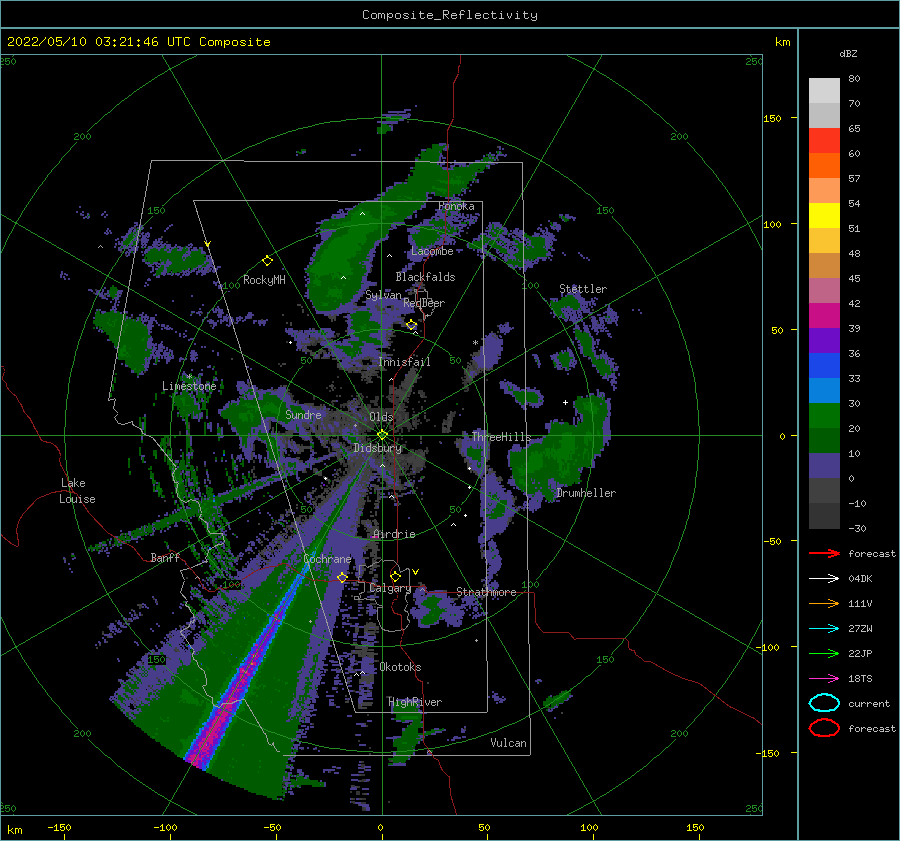Pick the orange 57-60 dBZ swatch
Screen dimensions: 900x841
pyautogui.click(x=824, y=165)
